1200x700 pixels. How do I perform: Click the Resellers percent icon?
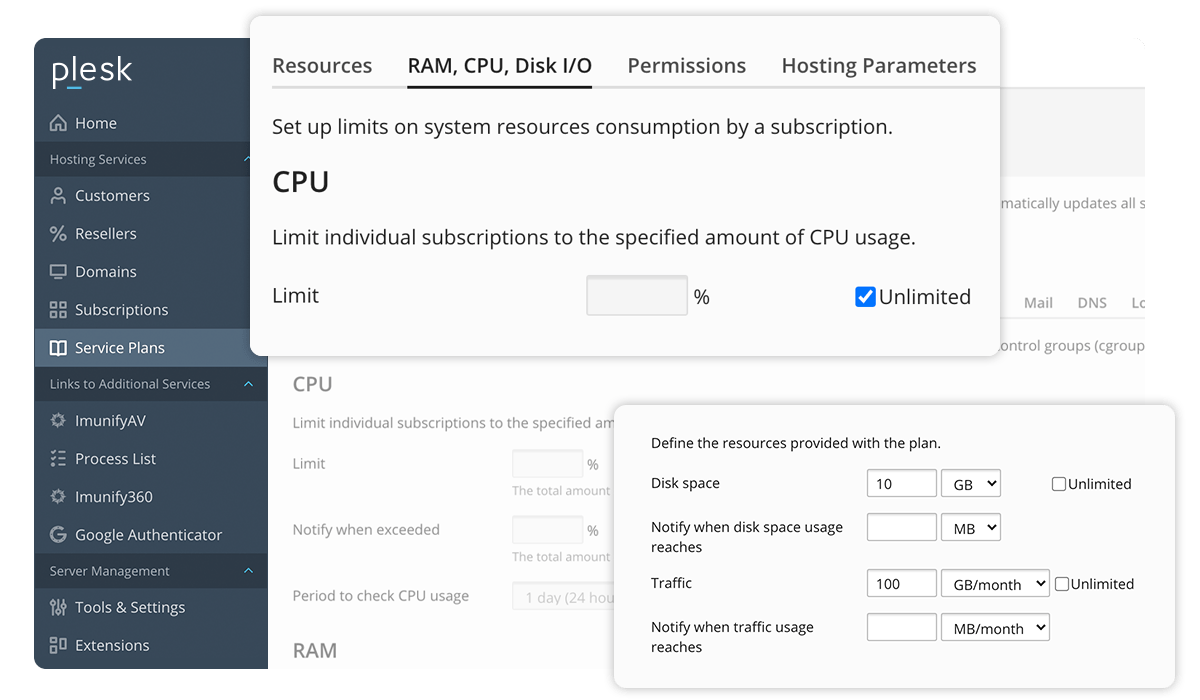[x=58, y=234]
